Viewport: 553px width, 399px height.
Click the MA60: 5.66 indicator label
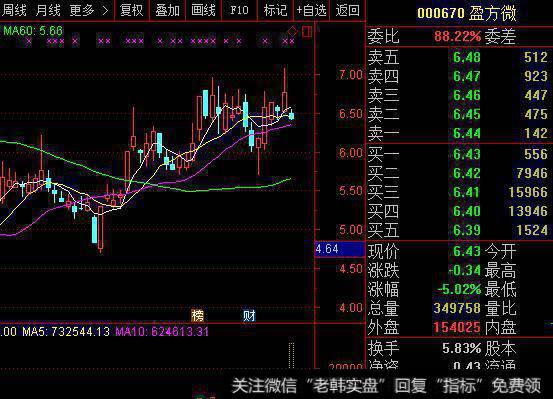33,31
